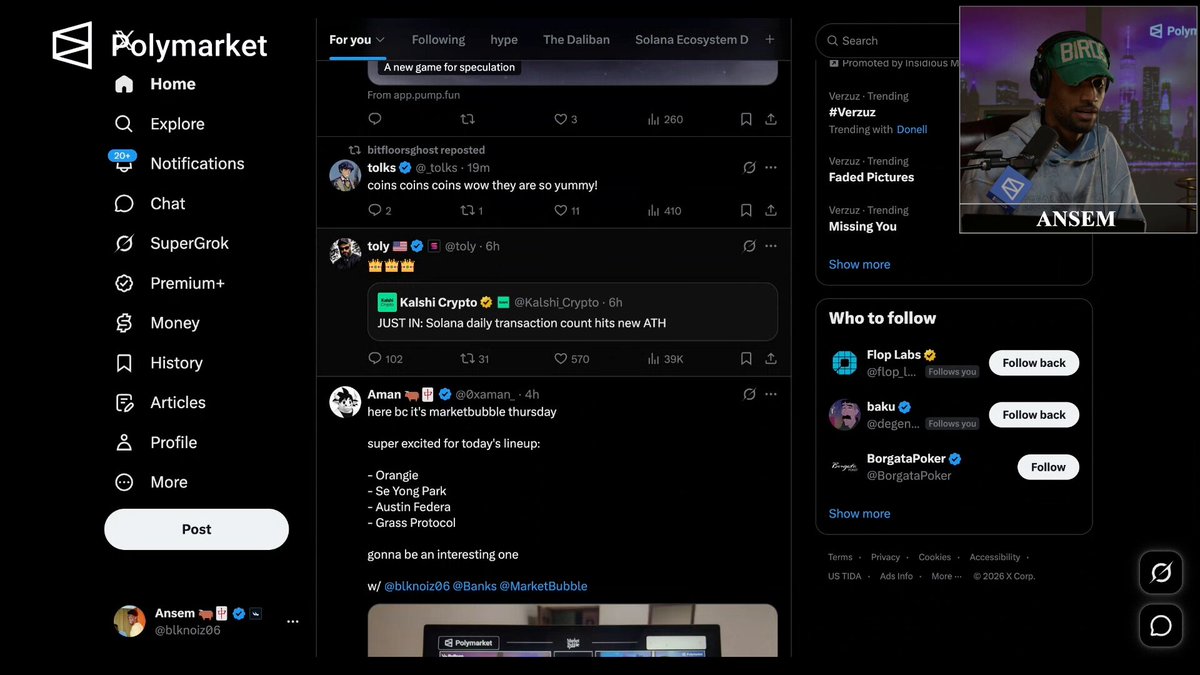Share the app.pump.fun post
1200x675 pixels.
pos(771,119)
